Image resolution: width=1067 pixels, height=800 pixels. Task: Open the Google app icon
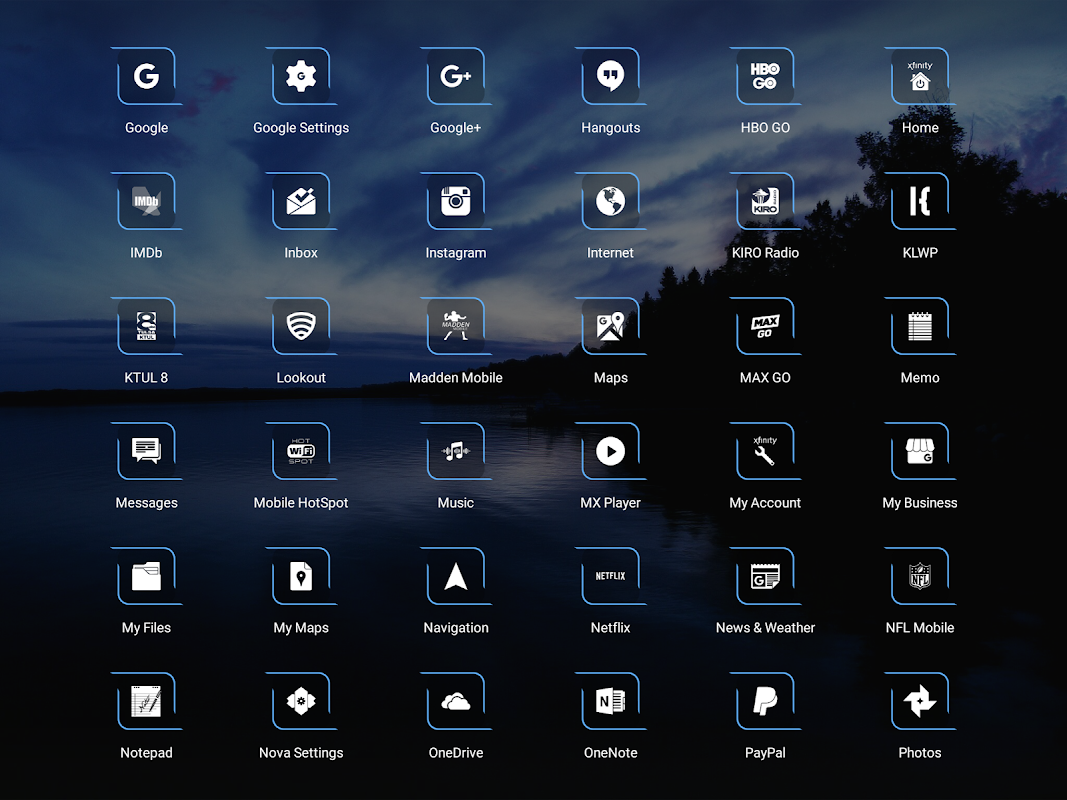tap(146, 76)
